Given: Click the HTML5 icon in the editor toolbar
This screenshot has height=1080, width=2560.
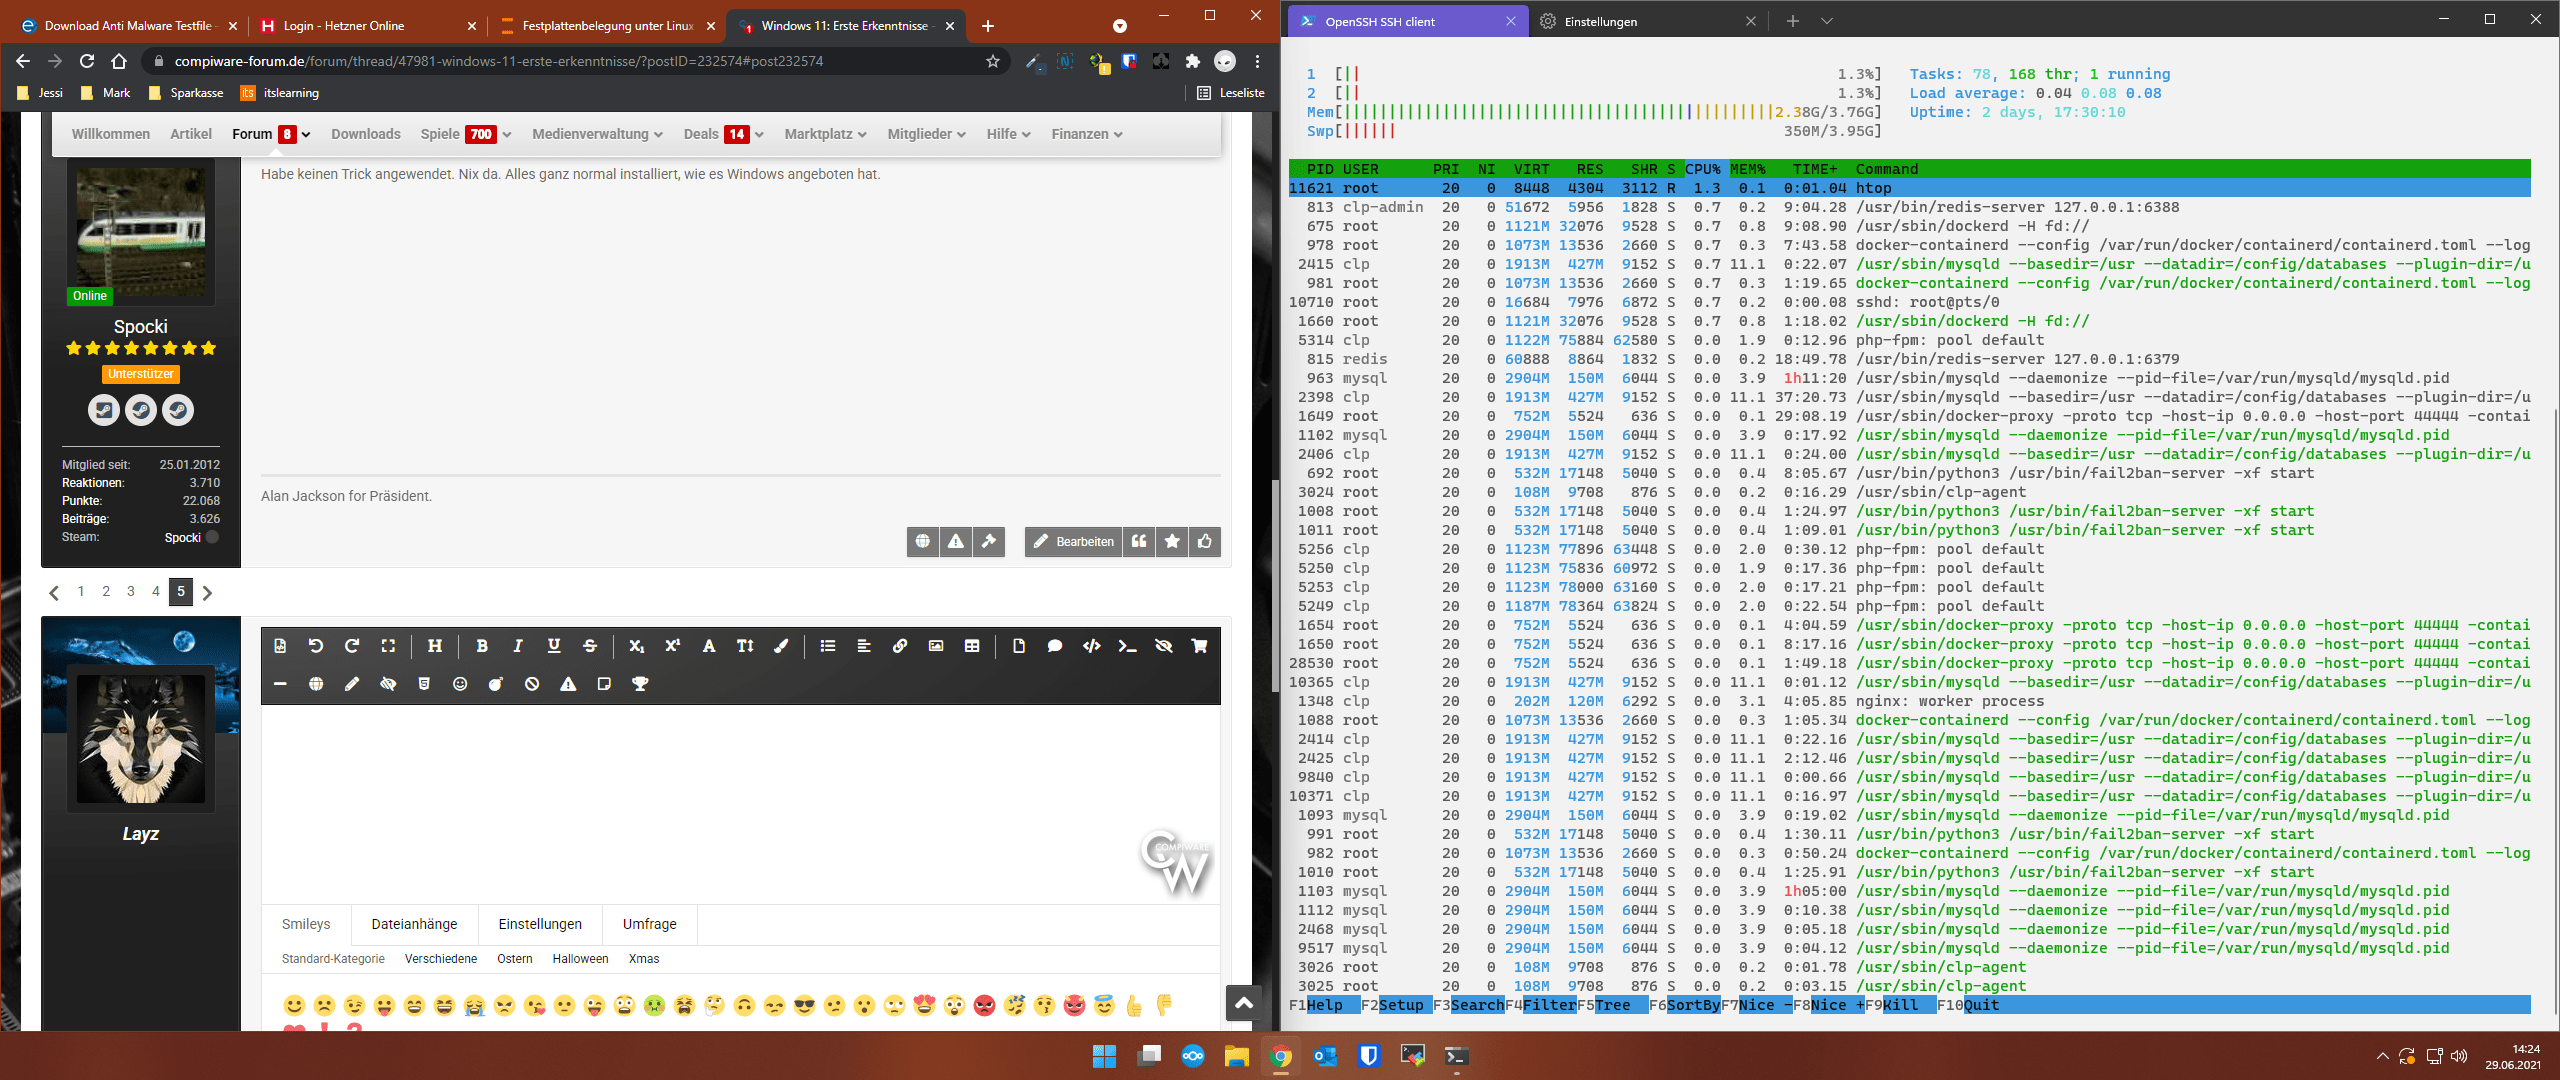Looking at the screenshot, I should (x=424, y=684).
